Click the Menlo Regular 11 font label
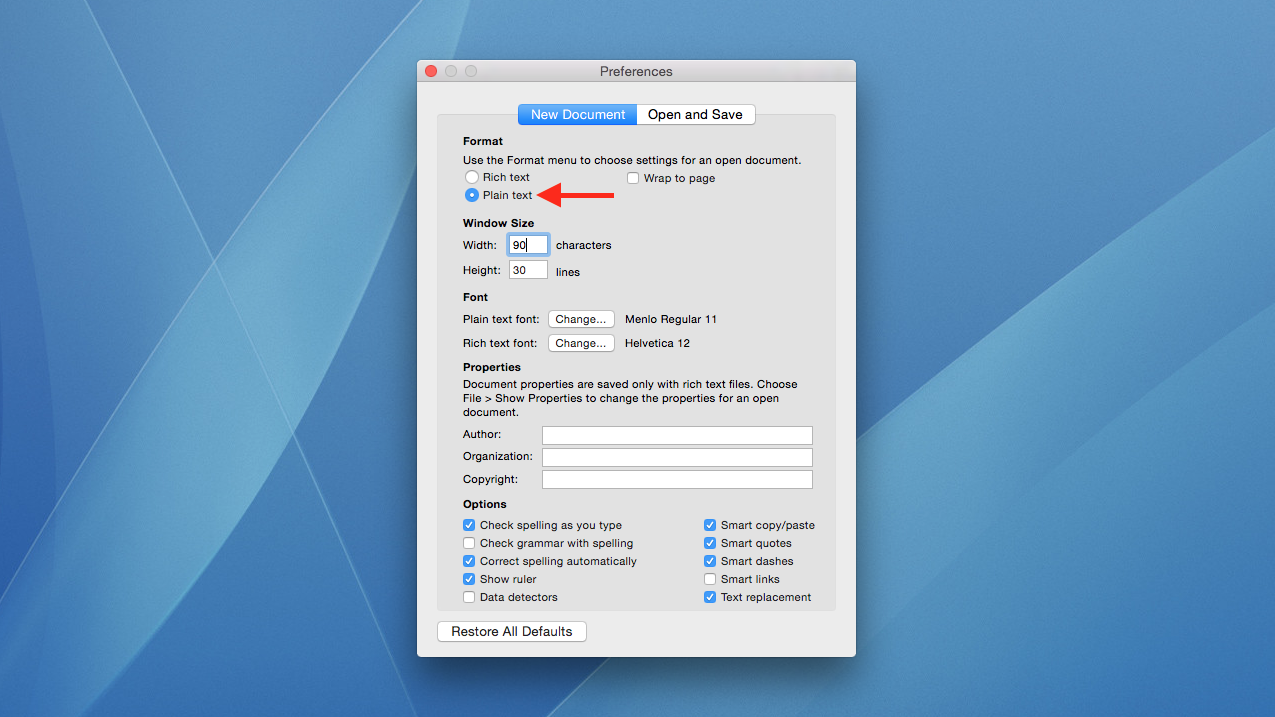Viewport: 1275px width, 717px height. click(x=671, y=319)
